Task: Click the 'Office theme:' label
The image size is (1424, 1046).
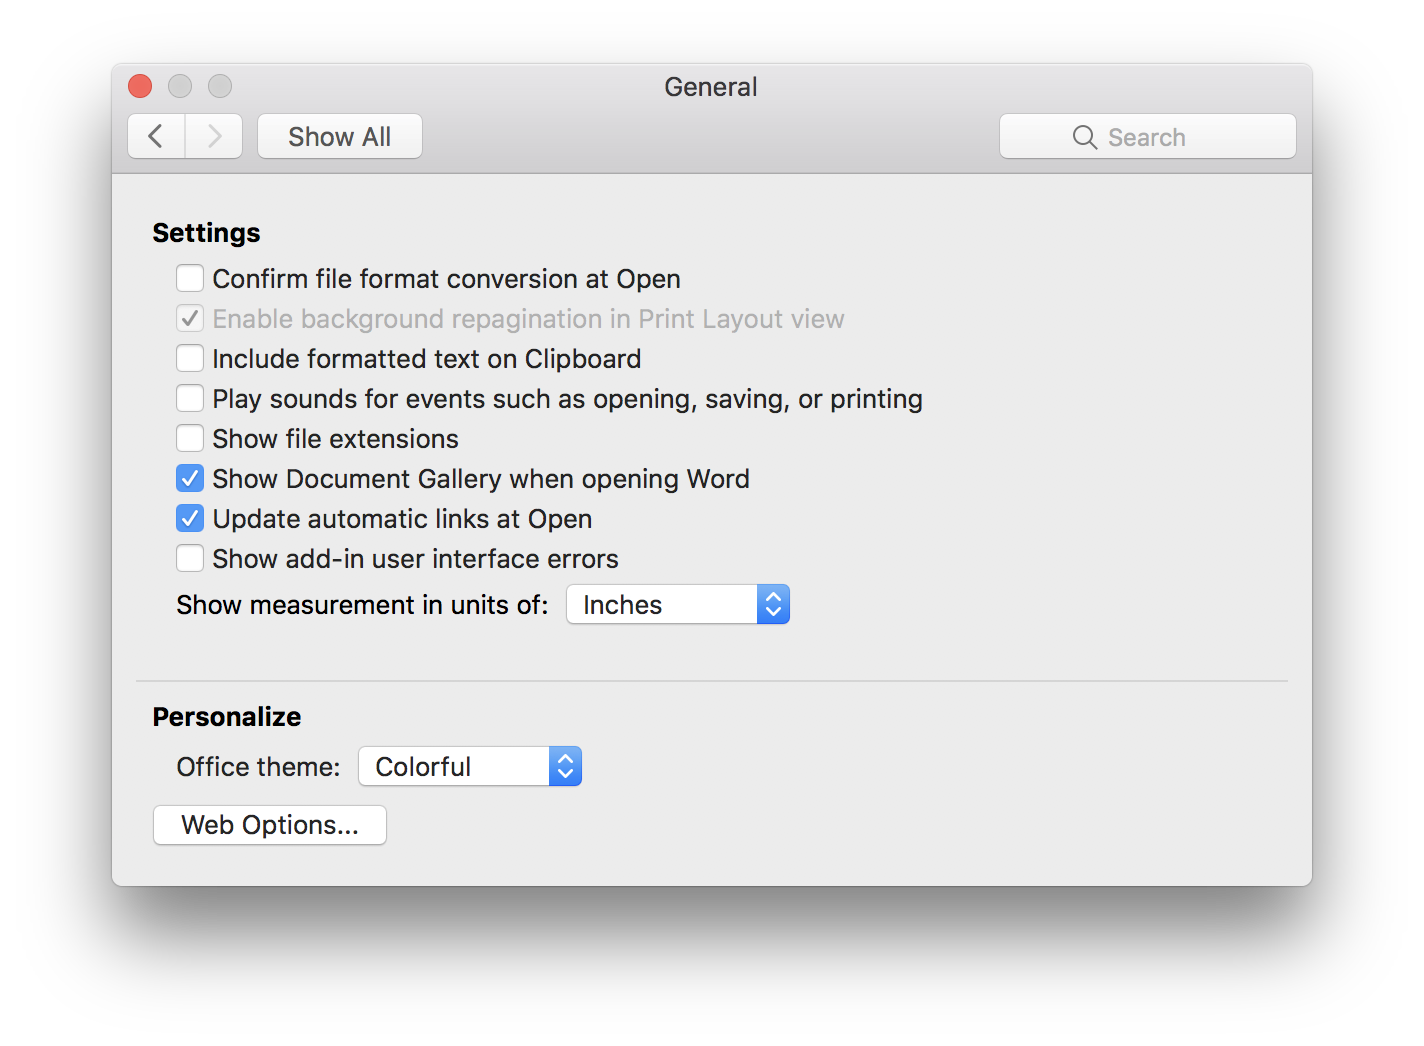Action: pos(259,767)
